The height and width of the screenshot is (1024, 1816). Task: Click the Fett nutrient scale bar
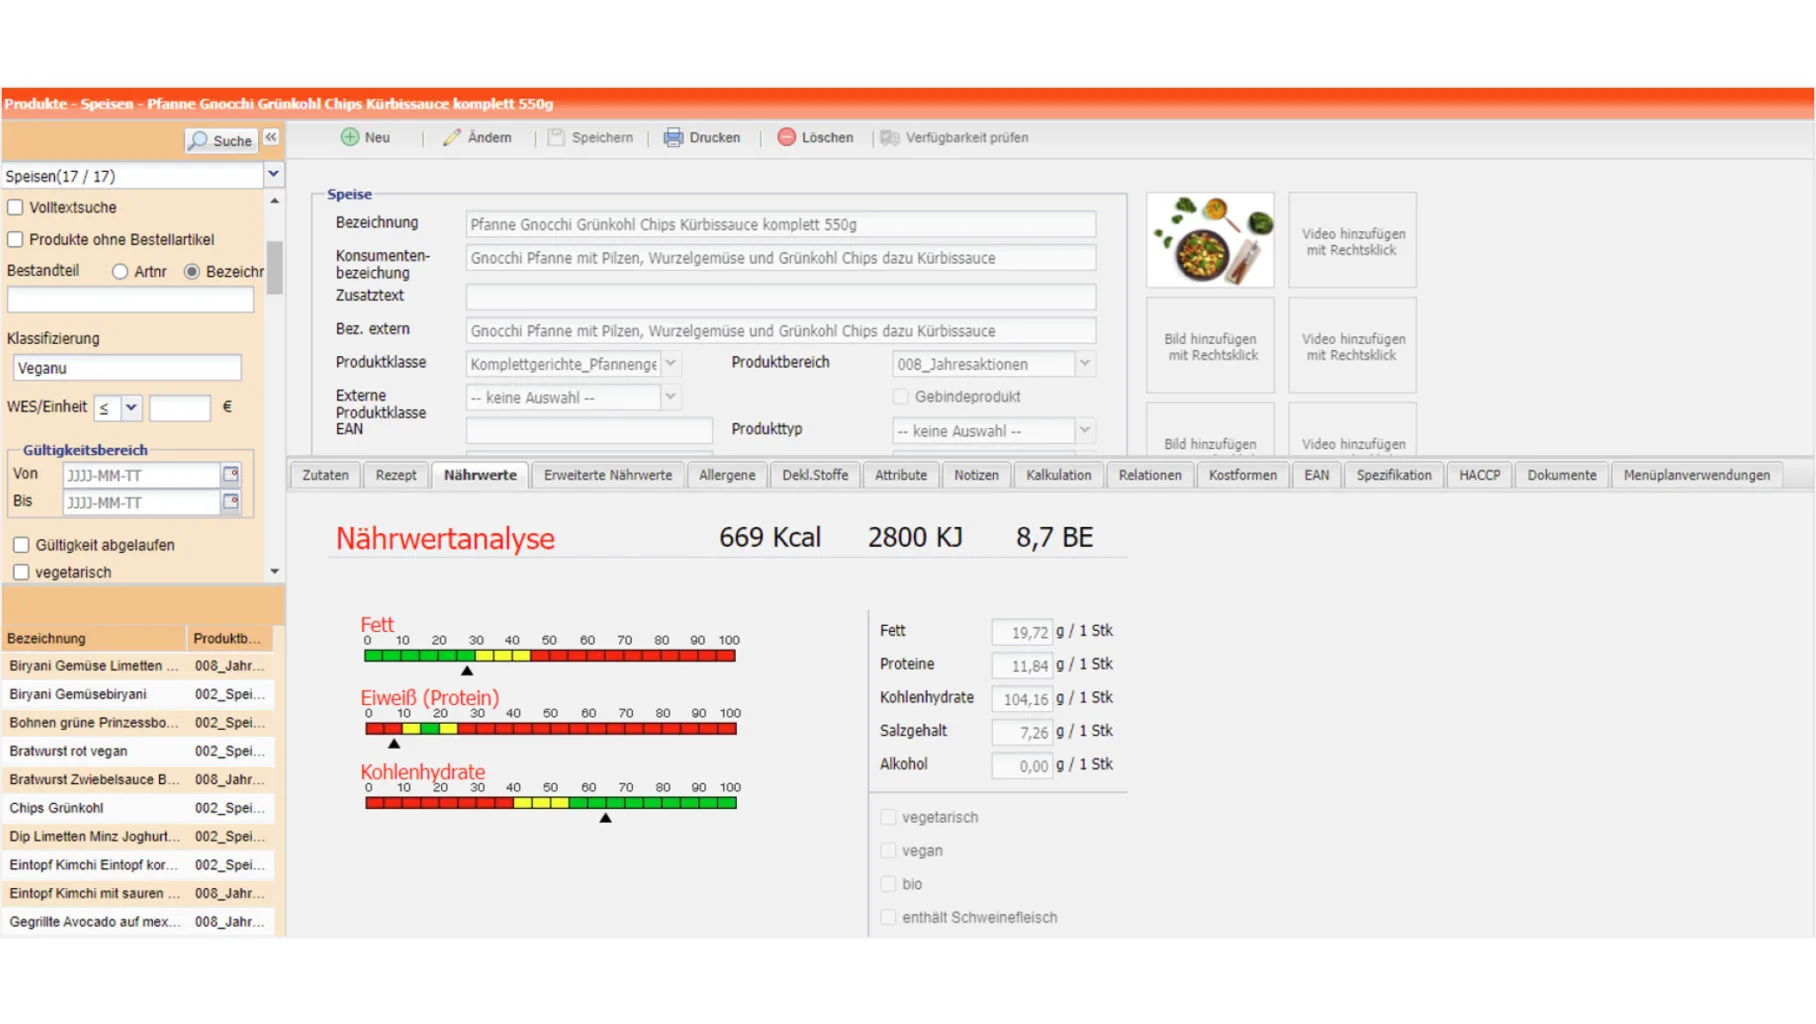(550, 656)
